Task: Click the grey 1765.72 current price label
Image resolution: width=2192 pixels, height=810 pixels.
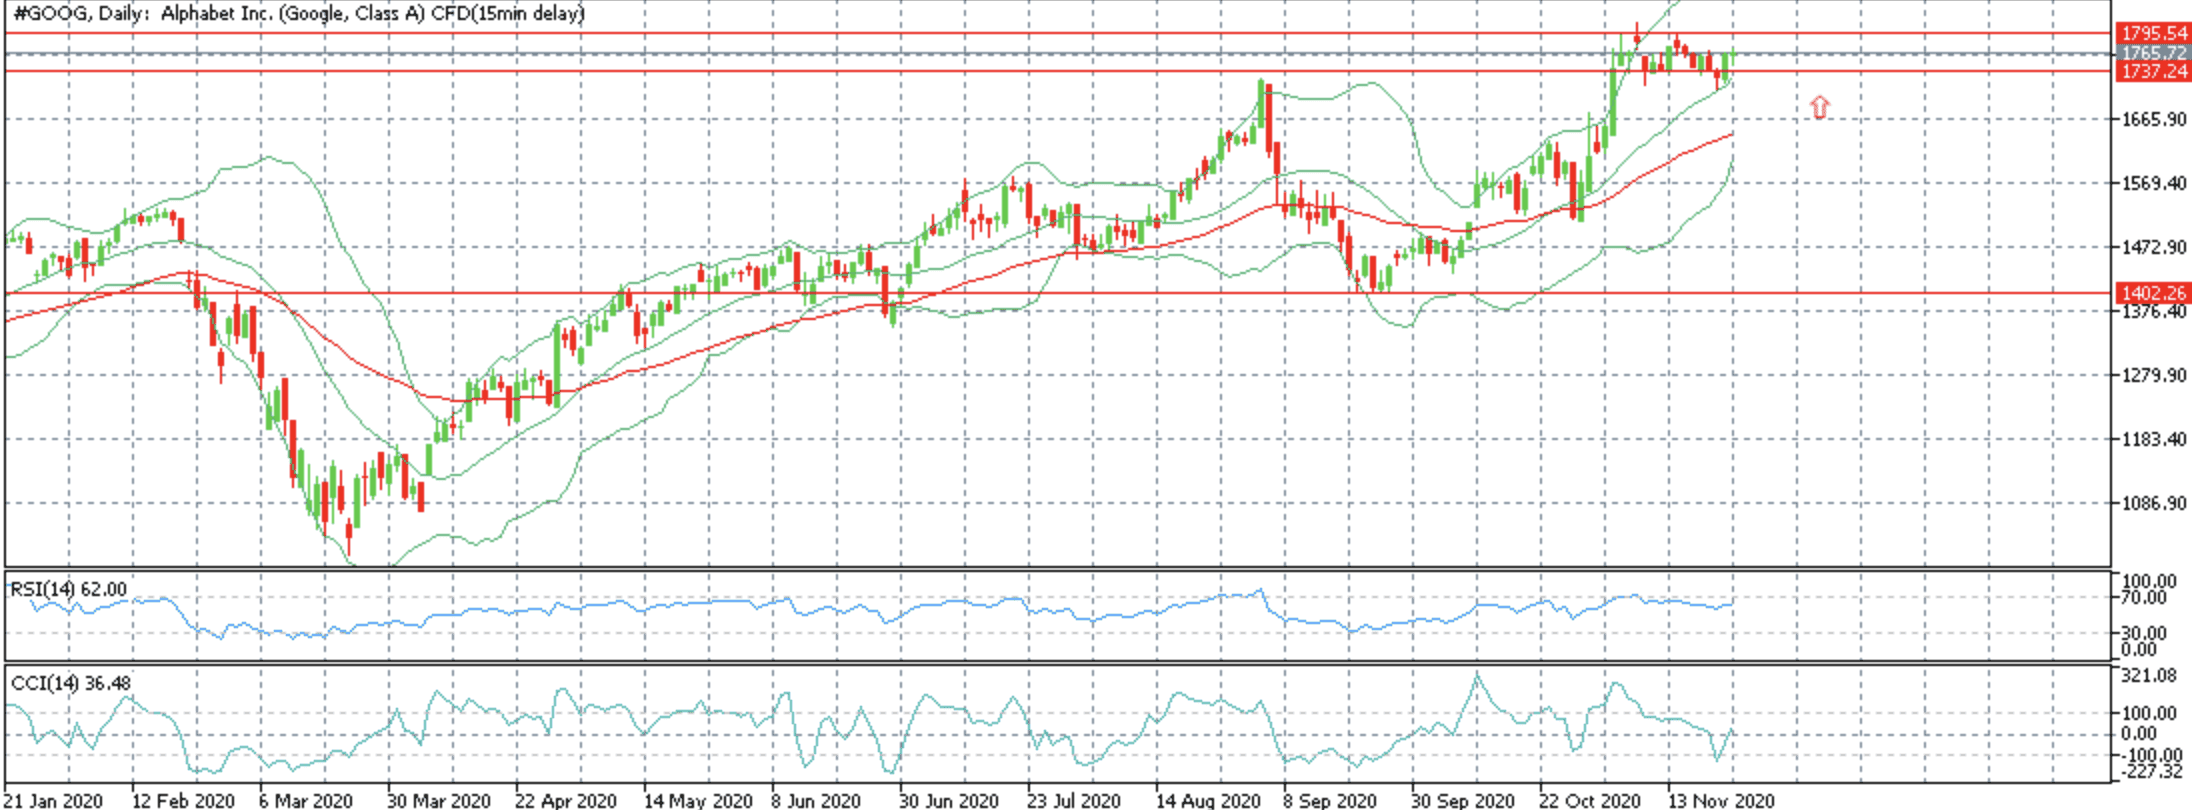Action: (x=2153, y=53)
